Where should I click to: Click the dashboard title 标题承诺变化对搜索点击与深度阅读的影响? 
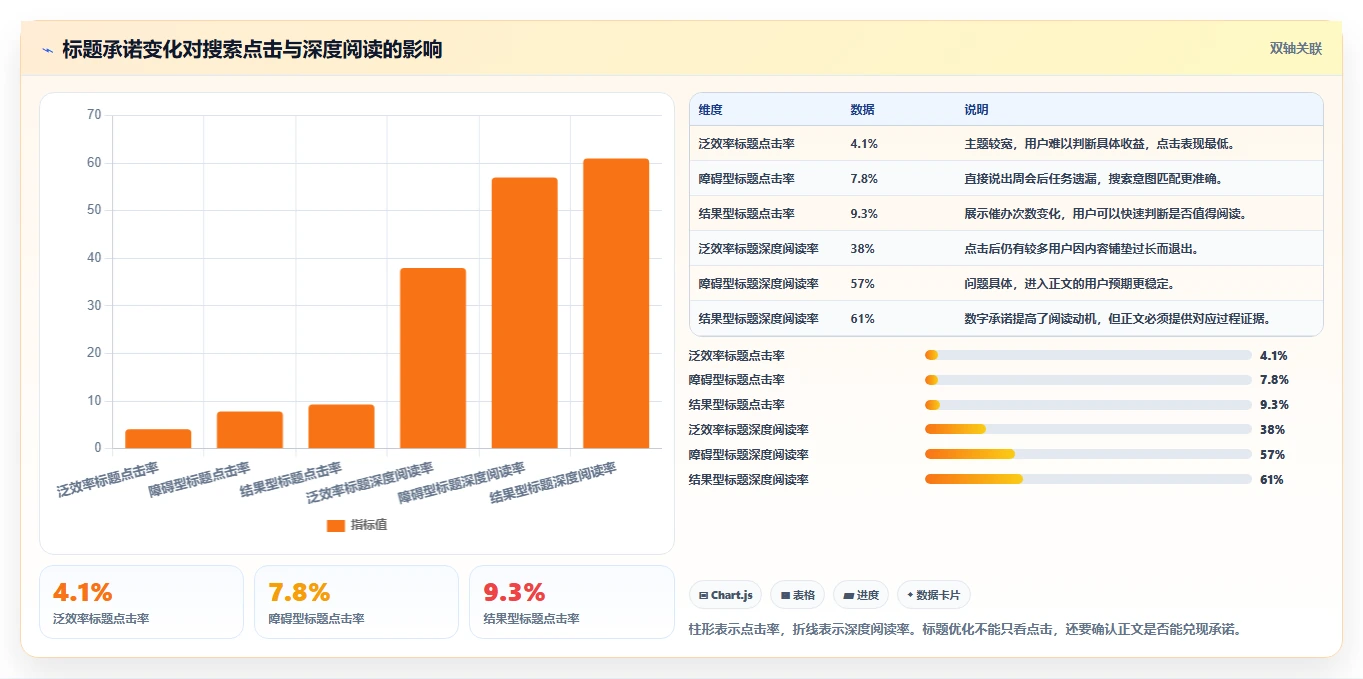(x=252, y=49)
